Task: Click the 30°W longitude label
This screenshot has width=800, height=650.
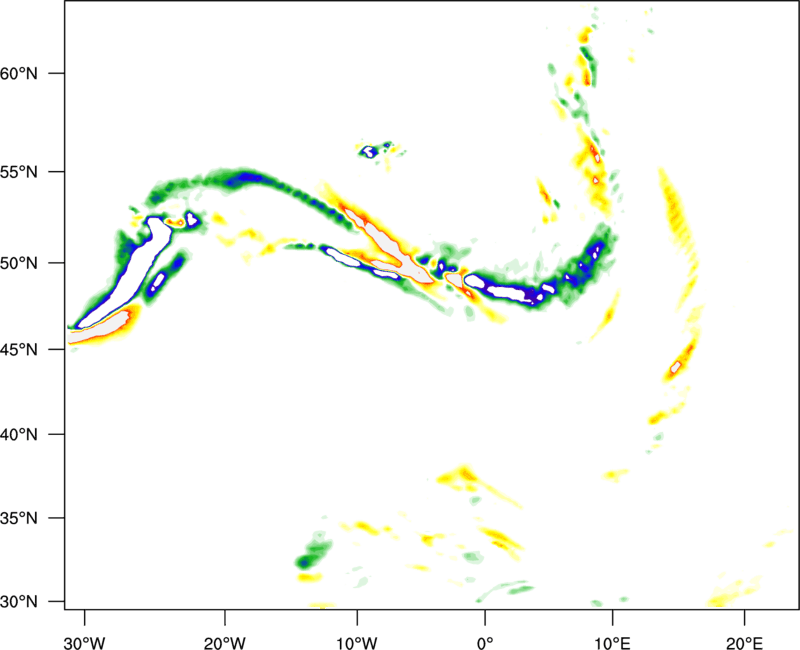Action: (x=85, y=643)
